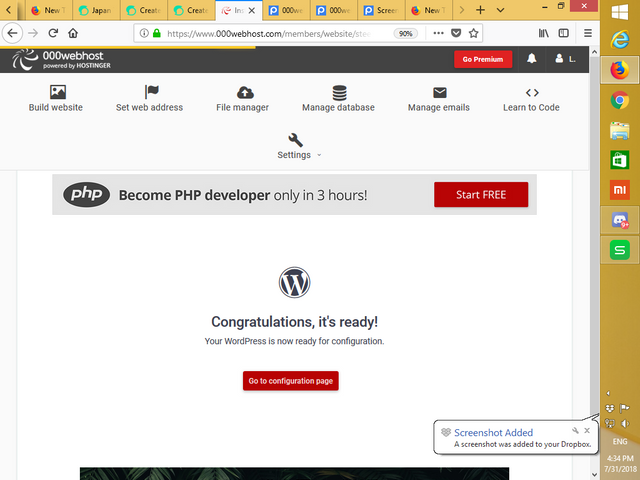The image size is (640, 480).
Task: Switch to the last New Tab tab
Action: pyautogui.click(x=429, y=10)
